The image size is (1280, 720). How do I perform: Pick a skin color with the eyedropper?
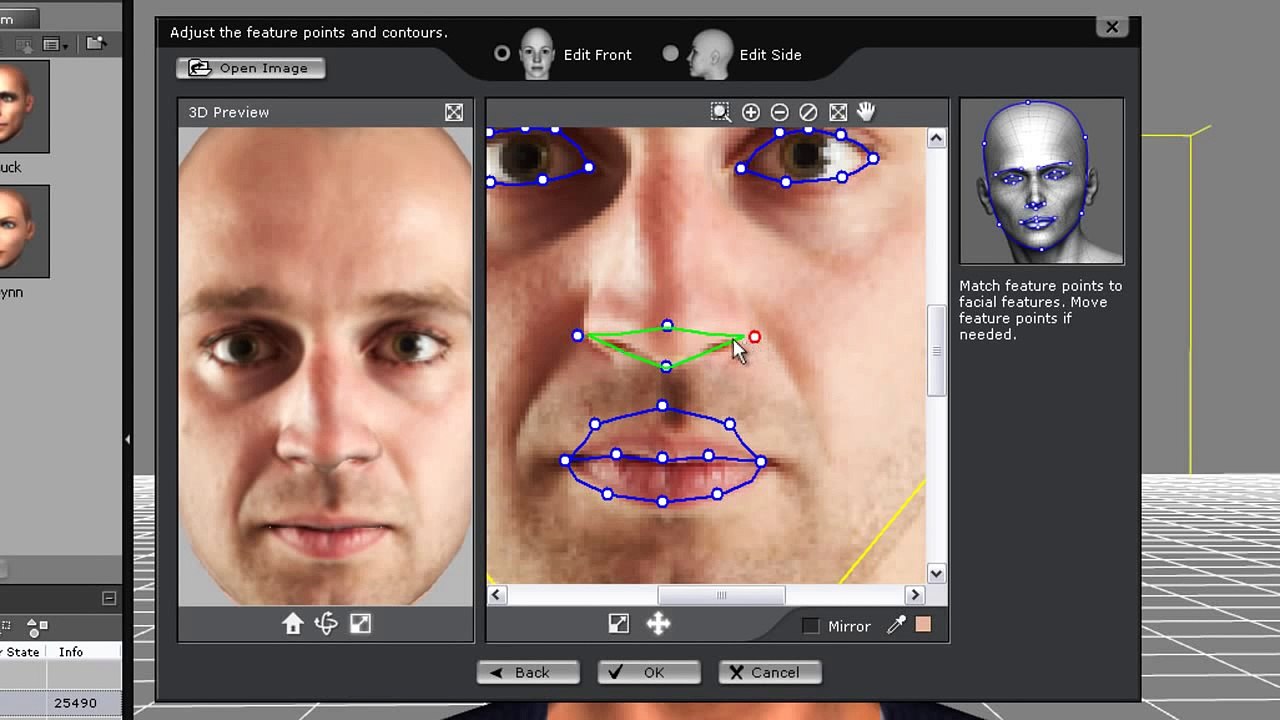[896, 624]
